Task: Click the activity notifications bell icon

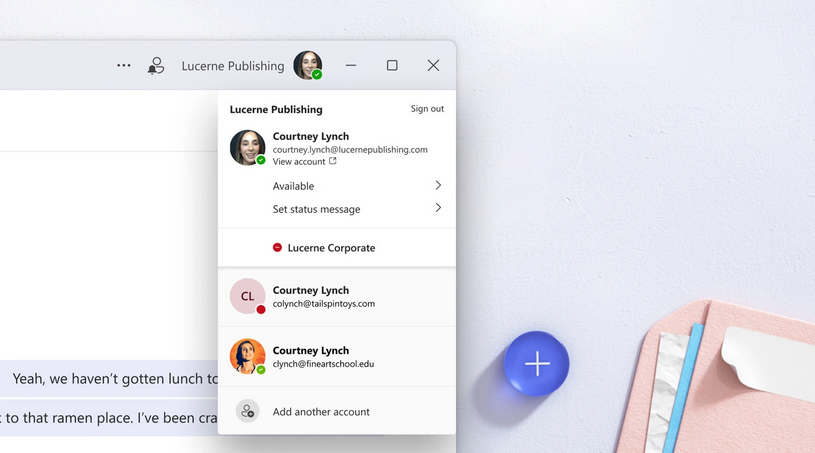Action: 155,66
